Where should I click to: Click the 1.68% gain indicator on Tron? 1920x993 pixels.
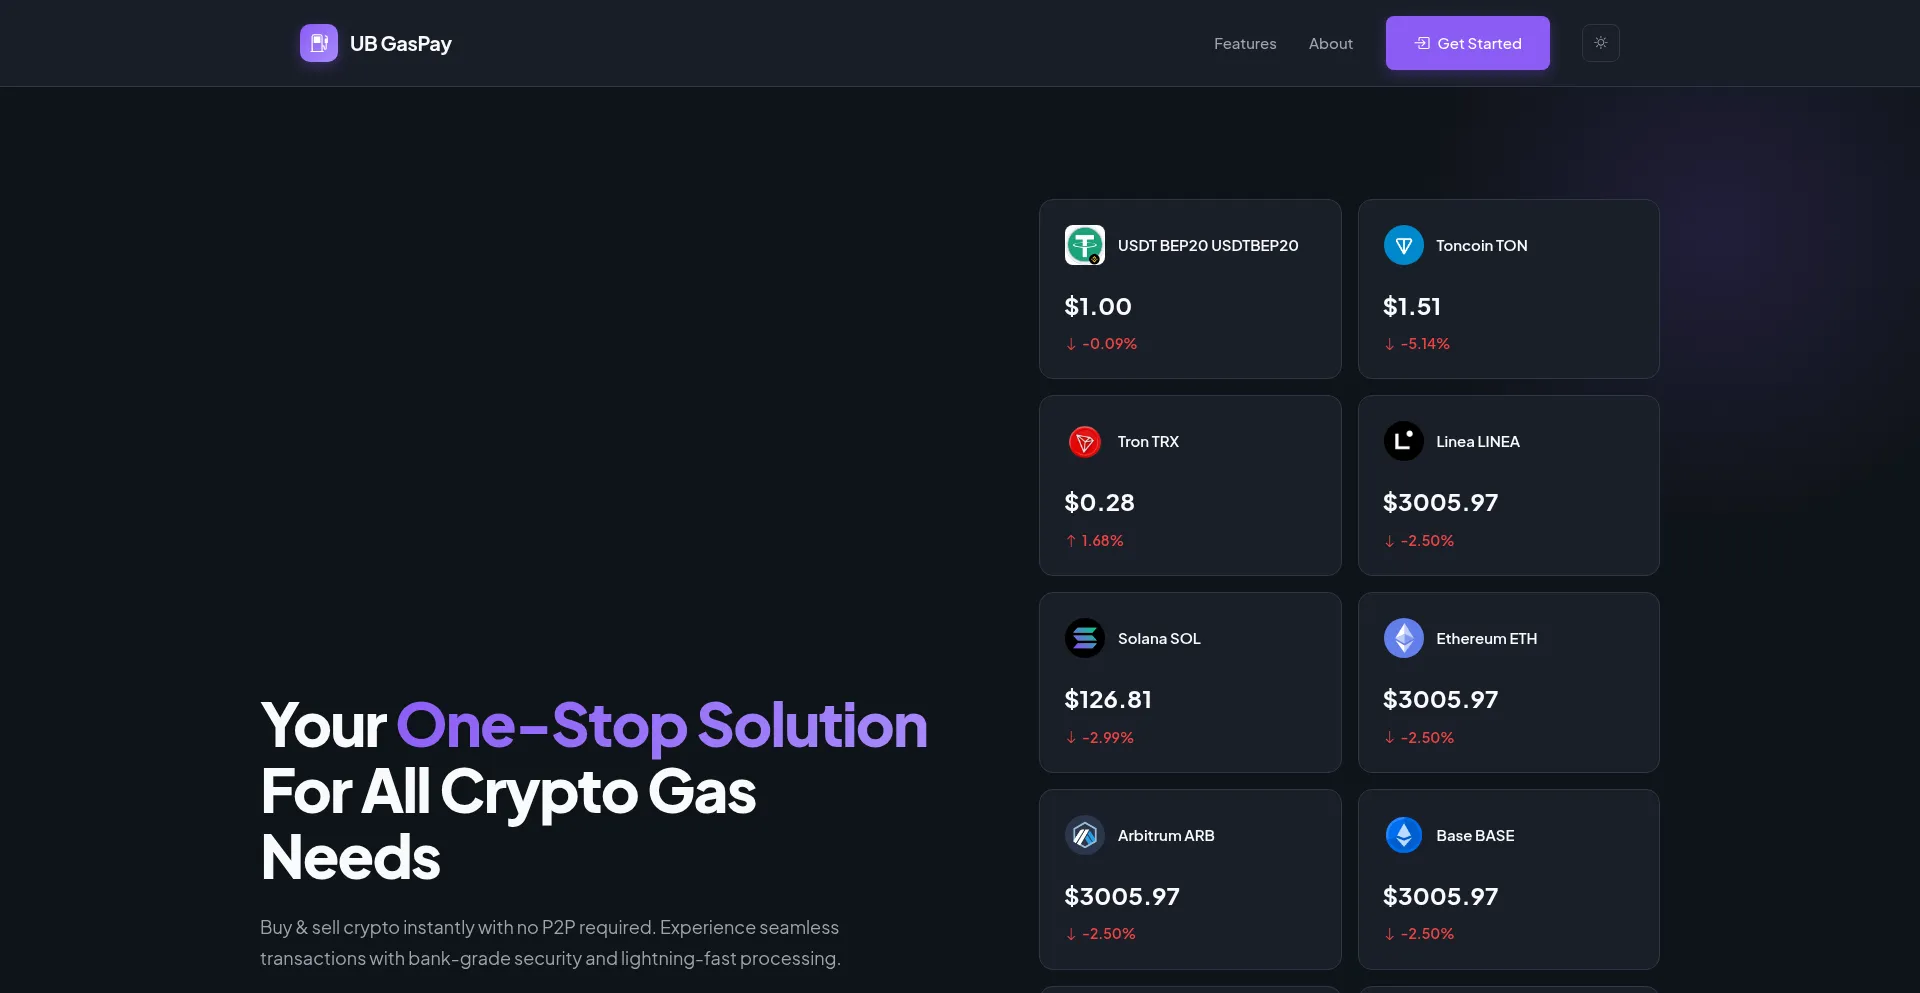[x=1096, y=540]
